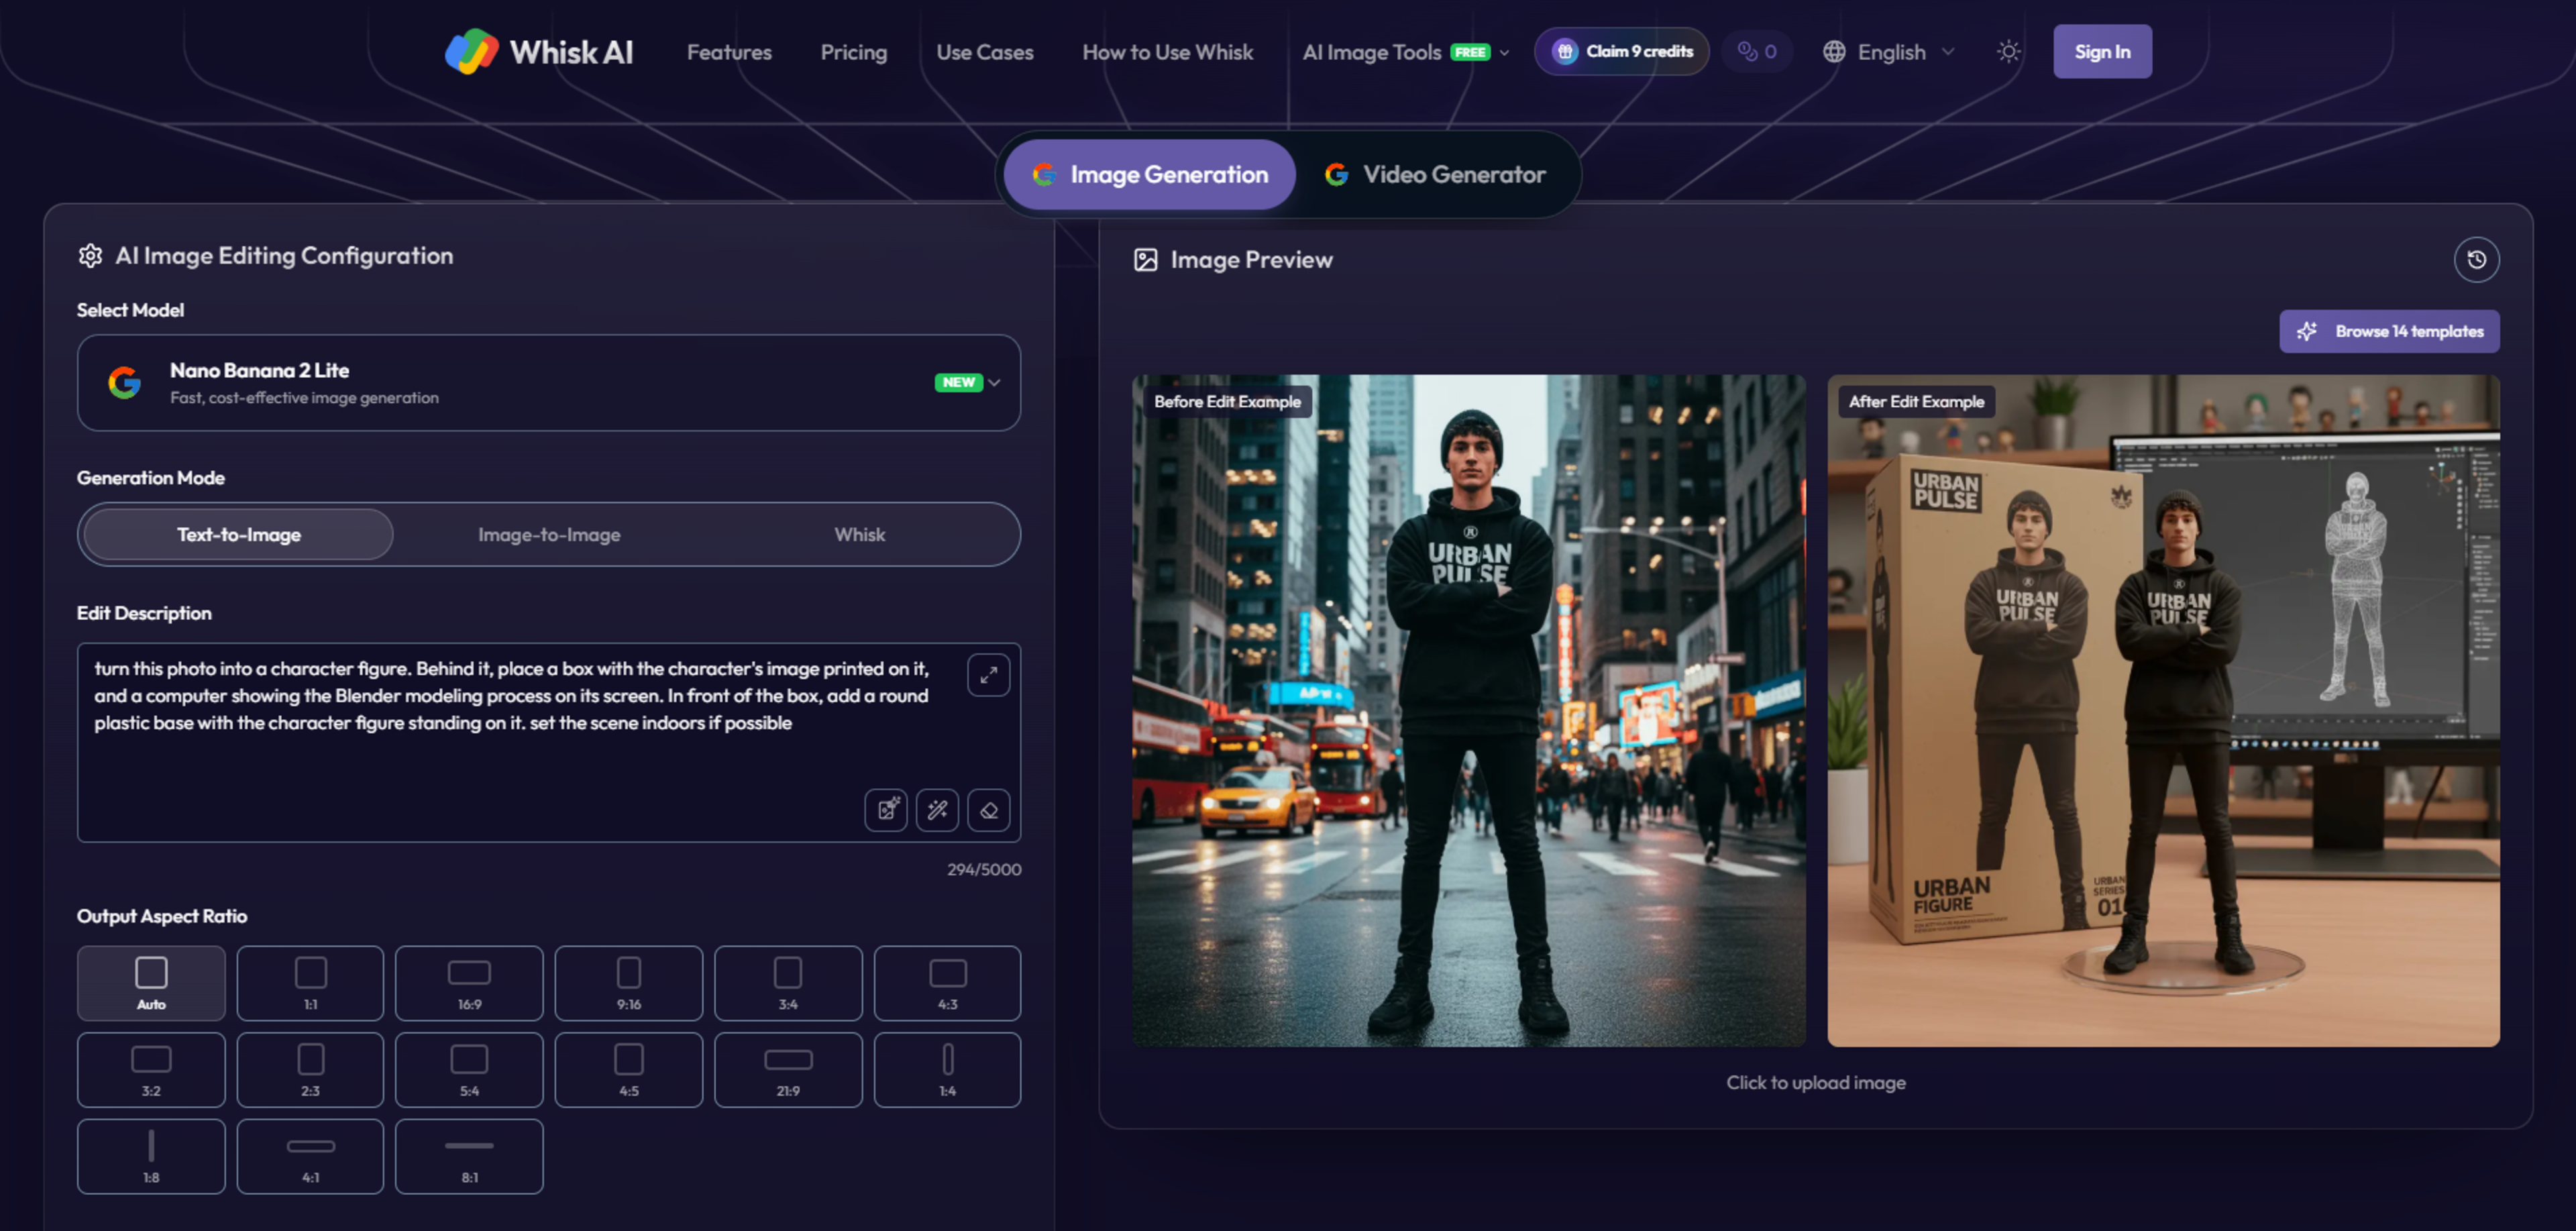Image resolution: width=2576 pixels, height=1231 pixels.
Task: Select the 3:2 aspect ratio
Action: [151, 1070]
